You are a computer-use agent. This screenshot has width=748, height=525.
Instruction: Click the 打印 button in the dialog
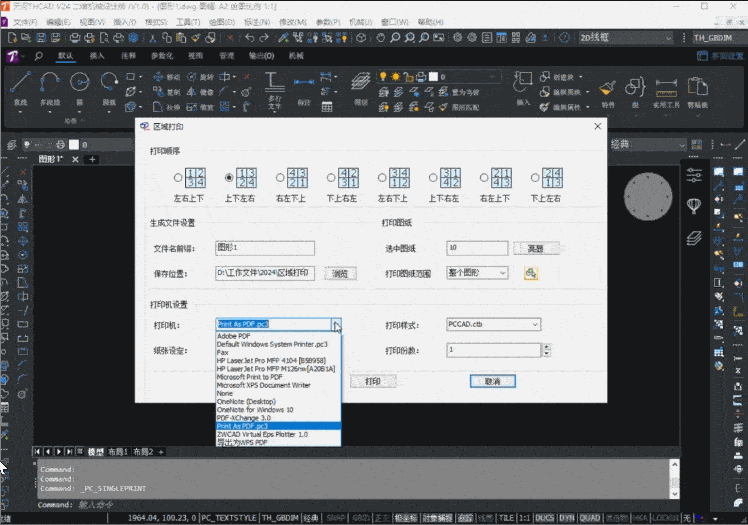373,381
